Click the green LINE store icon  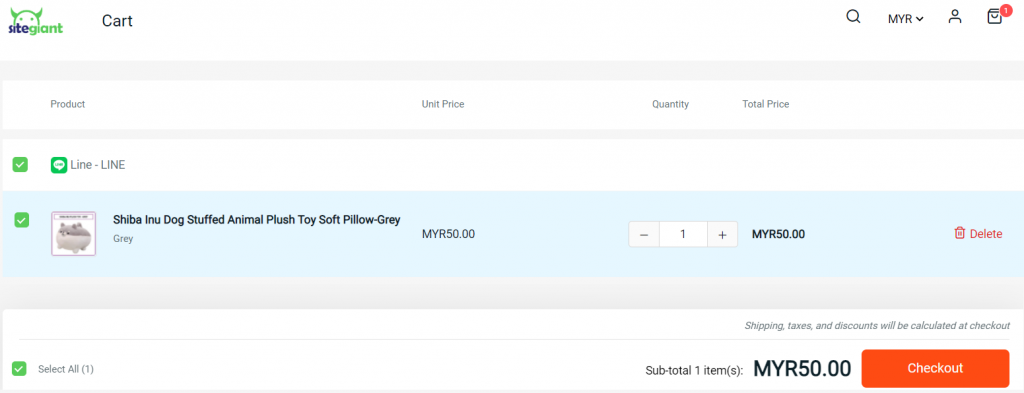[x=59, y=165]
